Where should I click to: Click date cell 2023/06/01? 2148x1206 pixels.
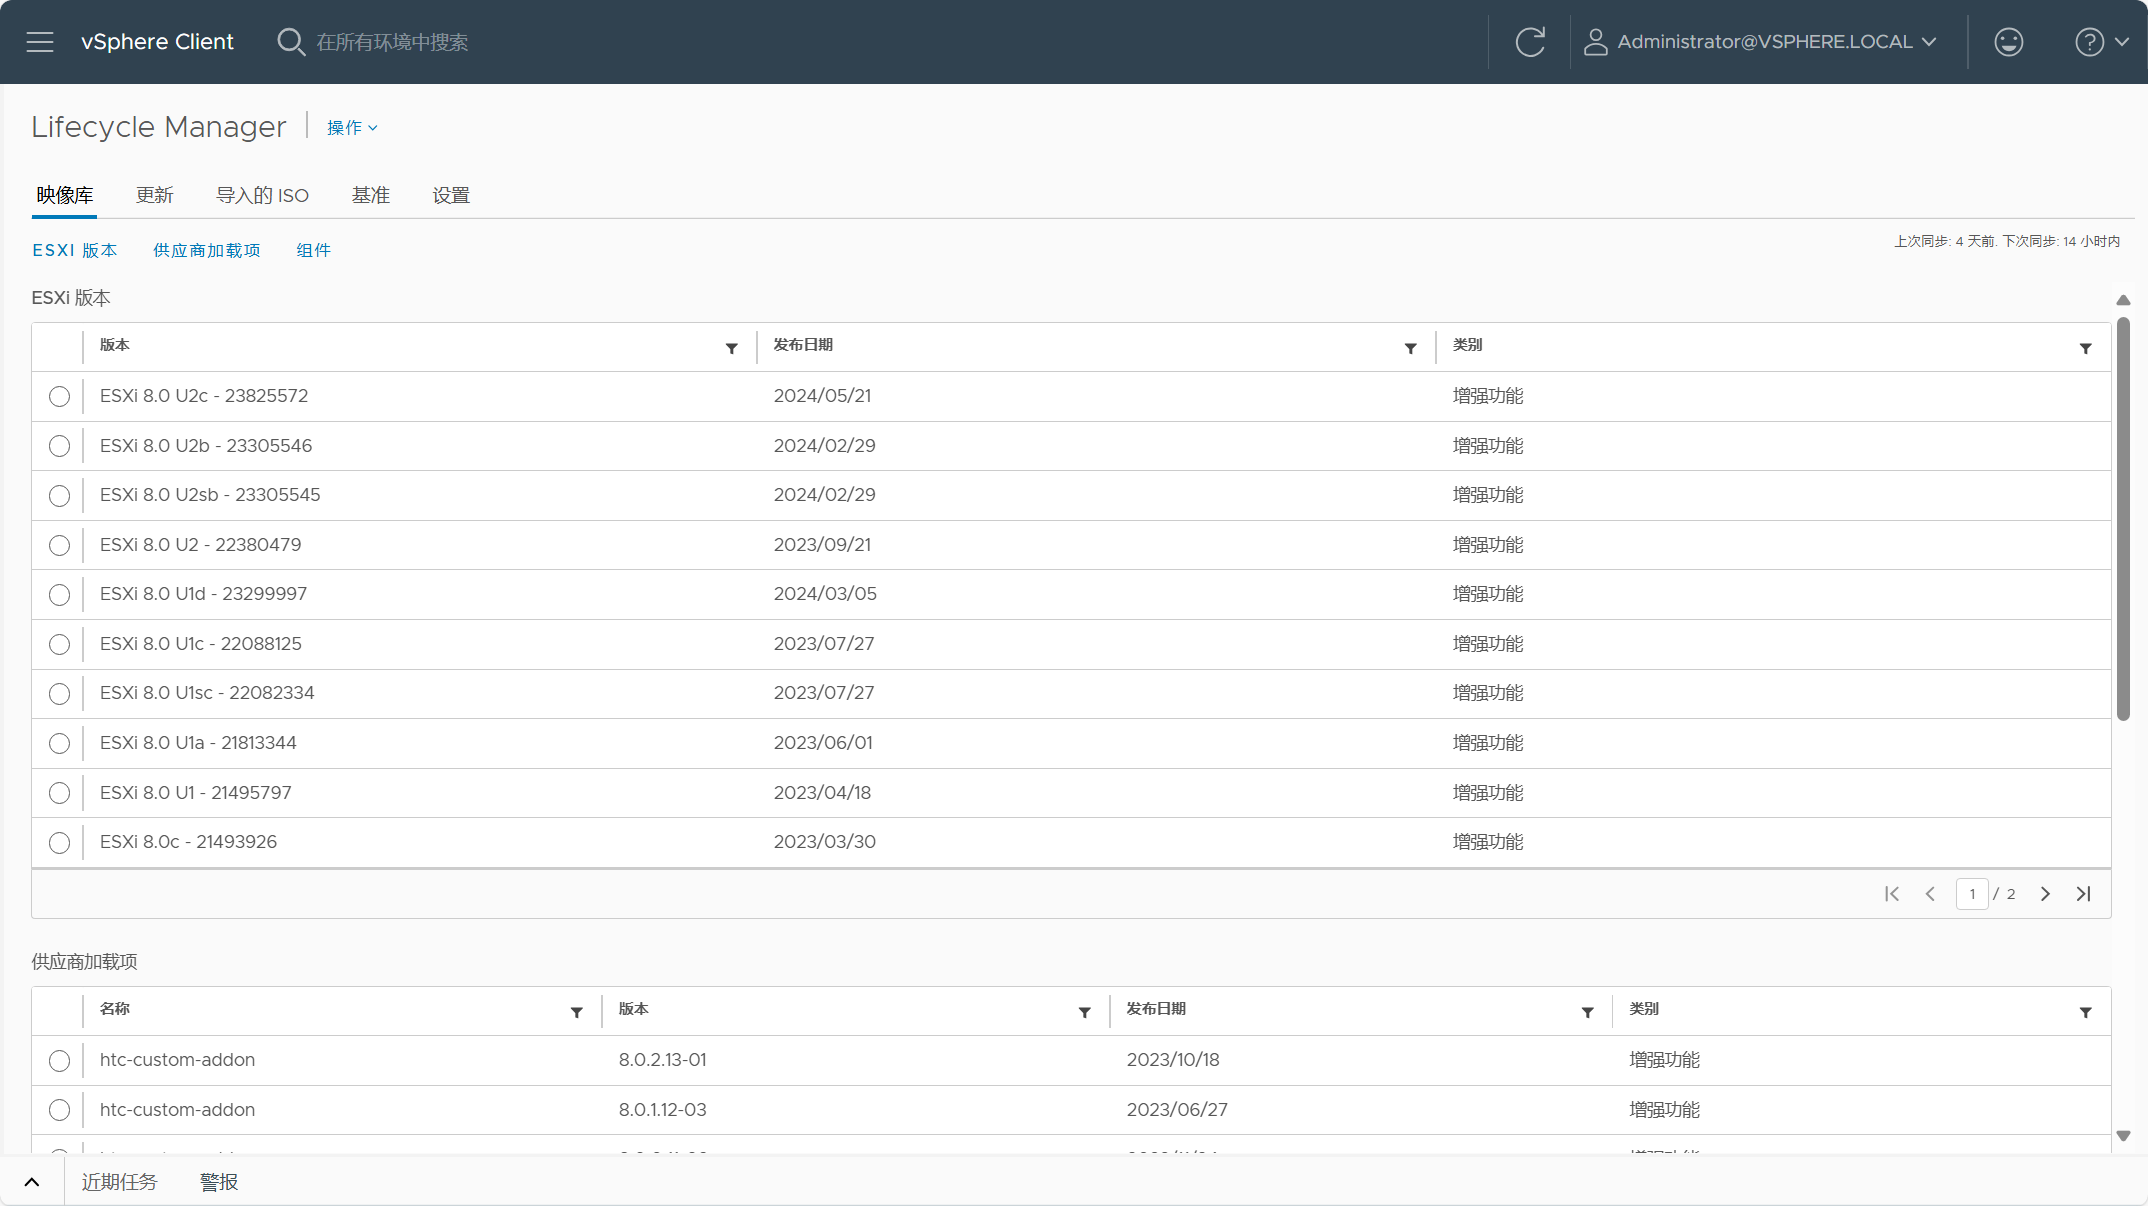coord(823,743)
